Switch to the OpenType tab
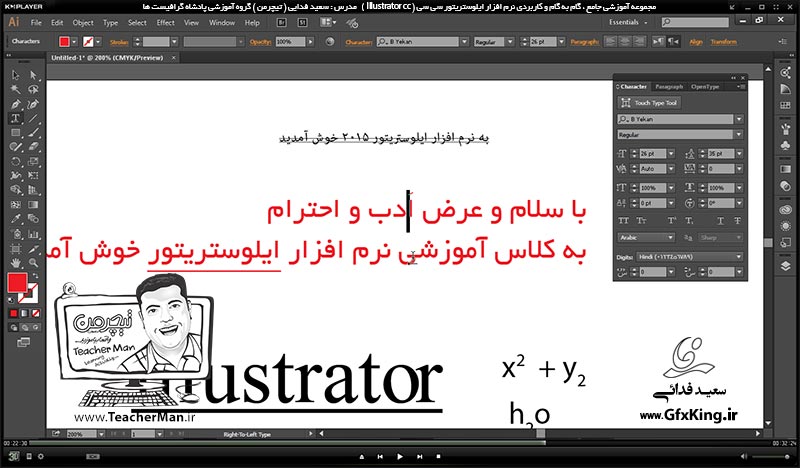Viewport: 800px width, 468px height. (x=705, y=87)
